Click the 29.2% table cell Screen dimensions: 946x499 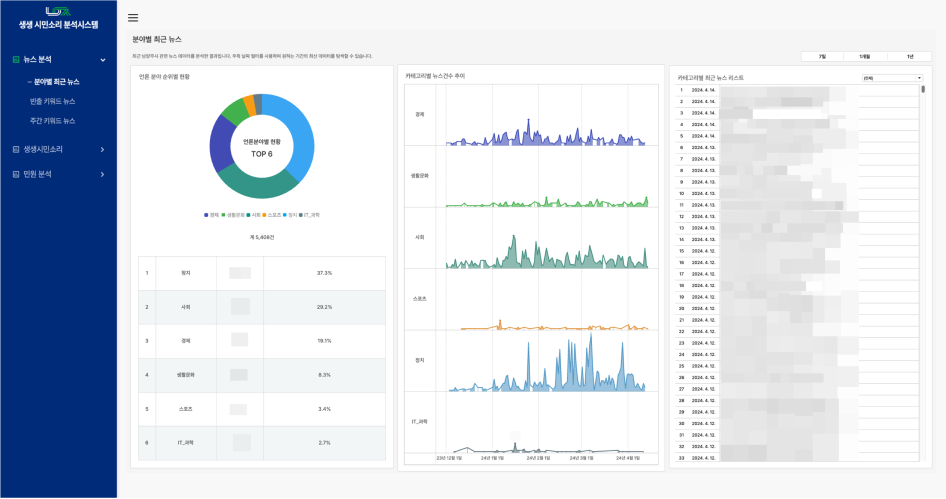(325, 307)
